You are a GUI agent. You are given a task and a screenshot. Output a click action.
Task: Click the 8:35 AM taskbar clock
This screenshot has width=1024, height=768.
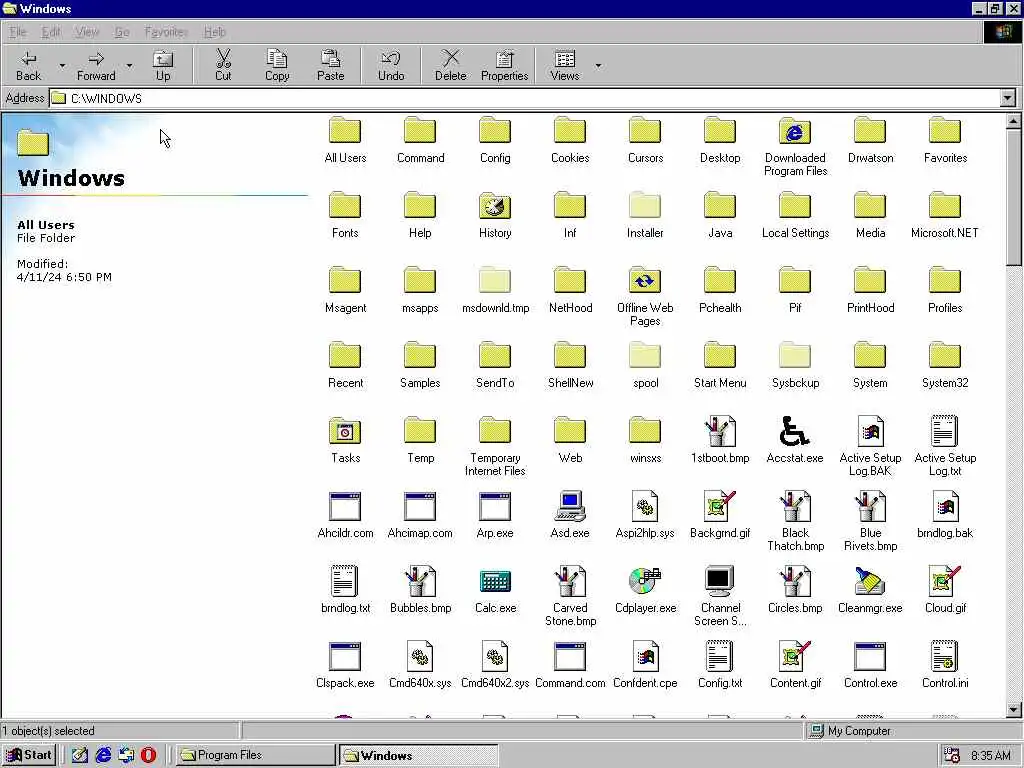pos(990,756)
